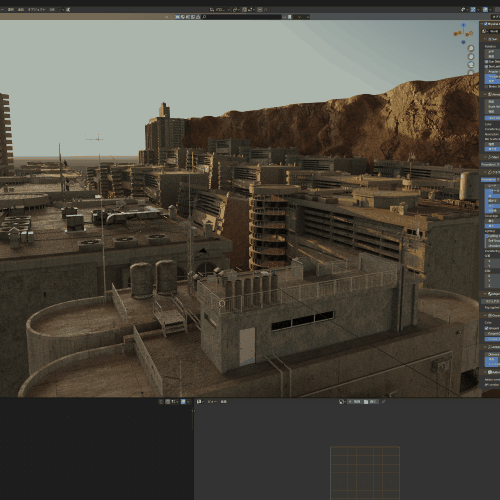
Task: Open the snap-to options dropdown
Action: (251, 10)
